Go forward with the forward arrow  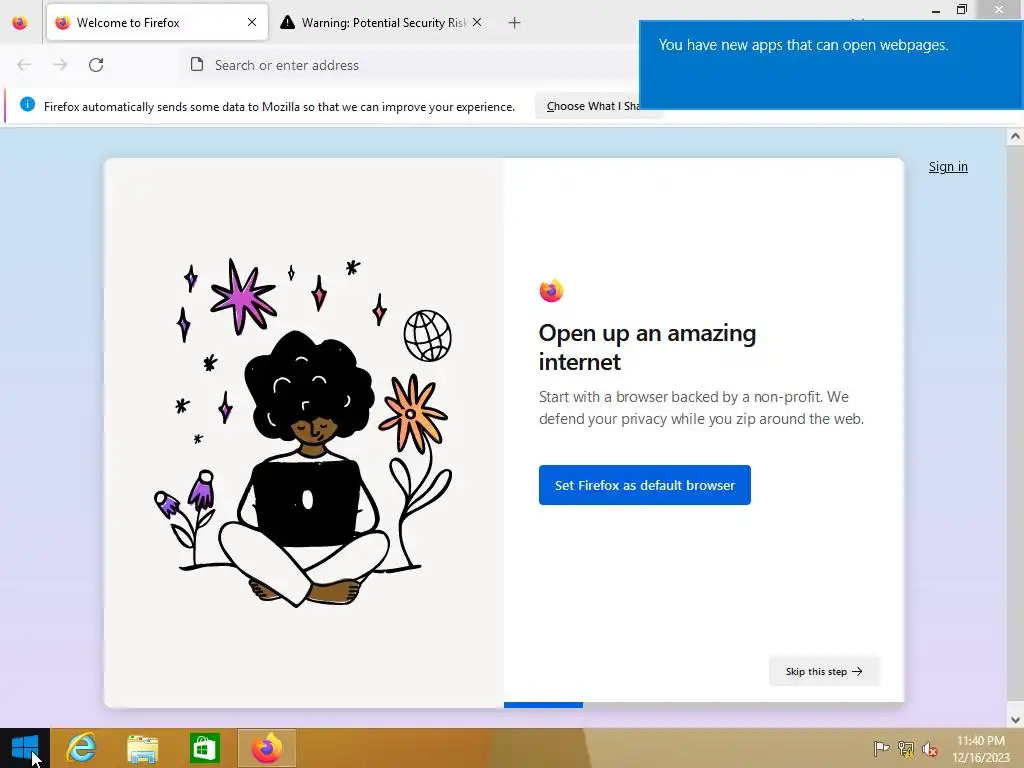pyautogui.click(x=60, y=65)
